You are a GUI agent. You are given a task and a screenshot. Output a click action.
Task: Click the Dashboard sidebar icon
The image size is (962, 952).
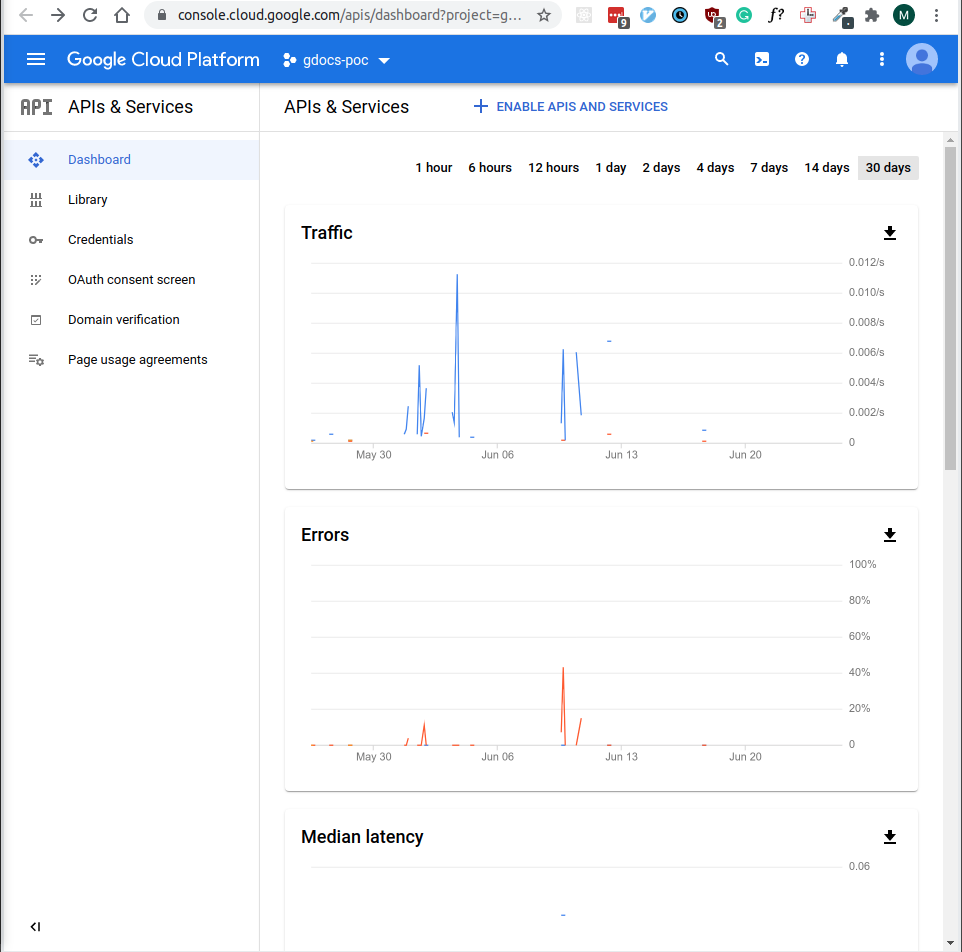click(36, 160)
